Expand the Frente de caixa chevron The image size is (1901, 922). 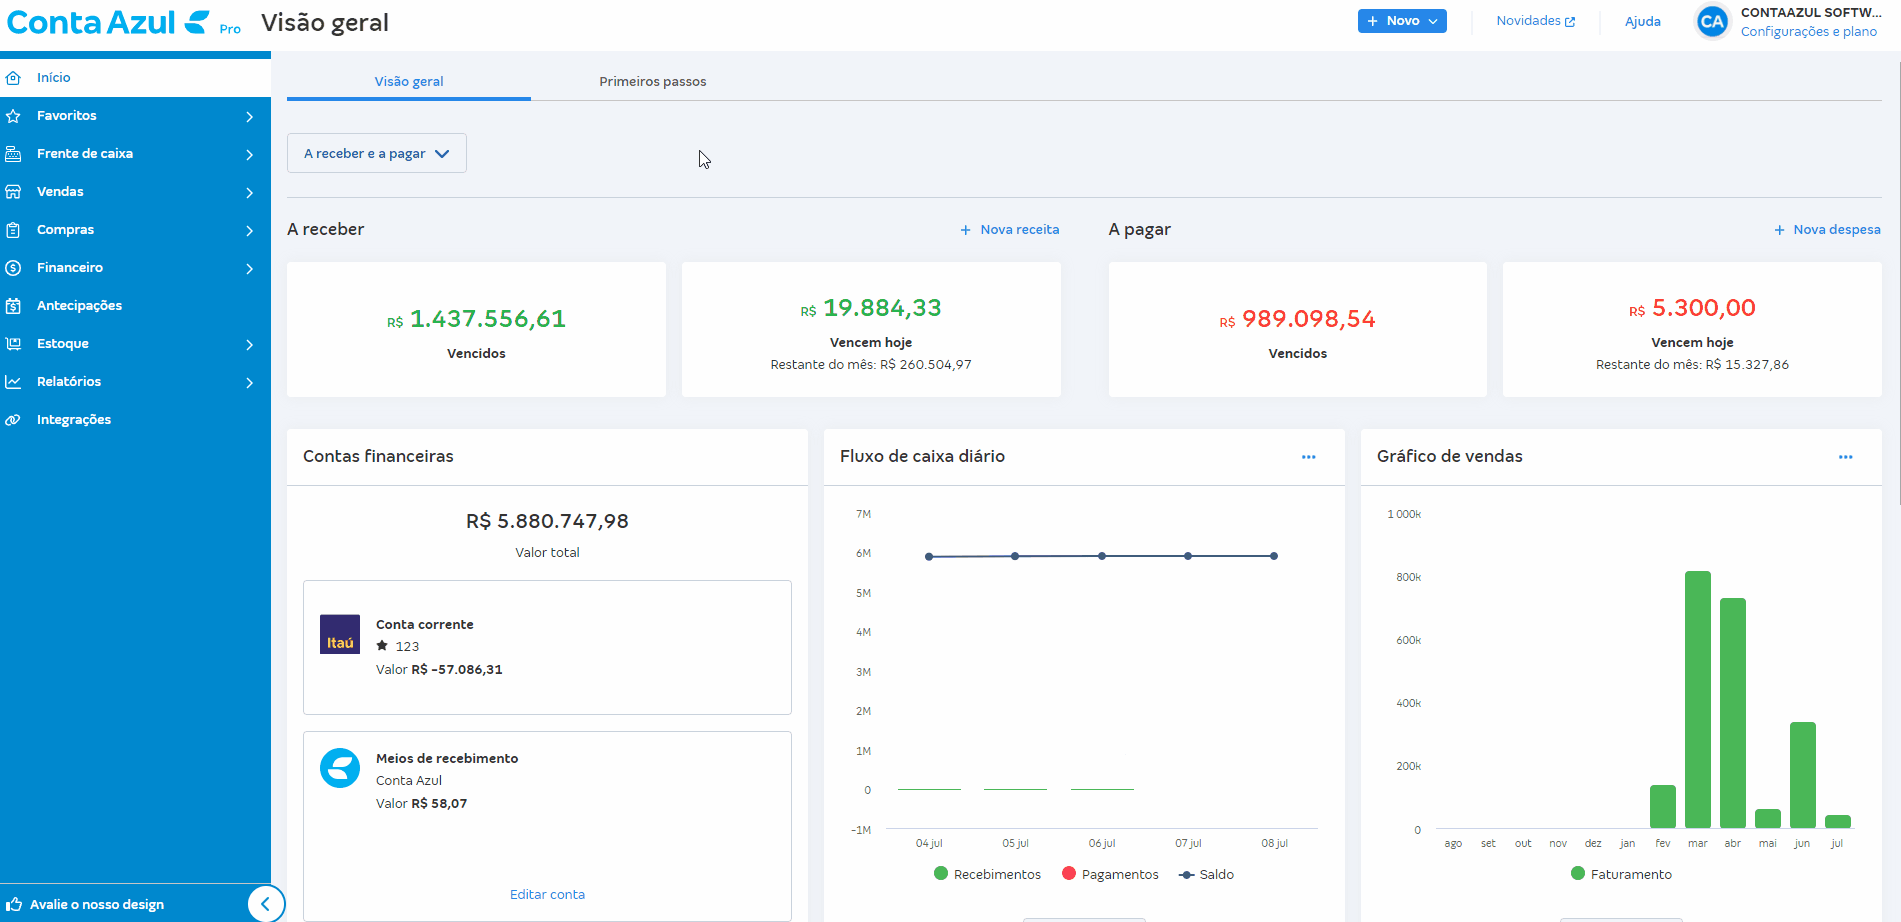coord(249,155)
